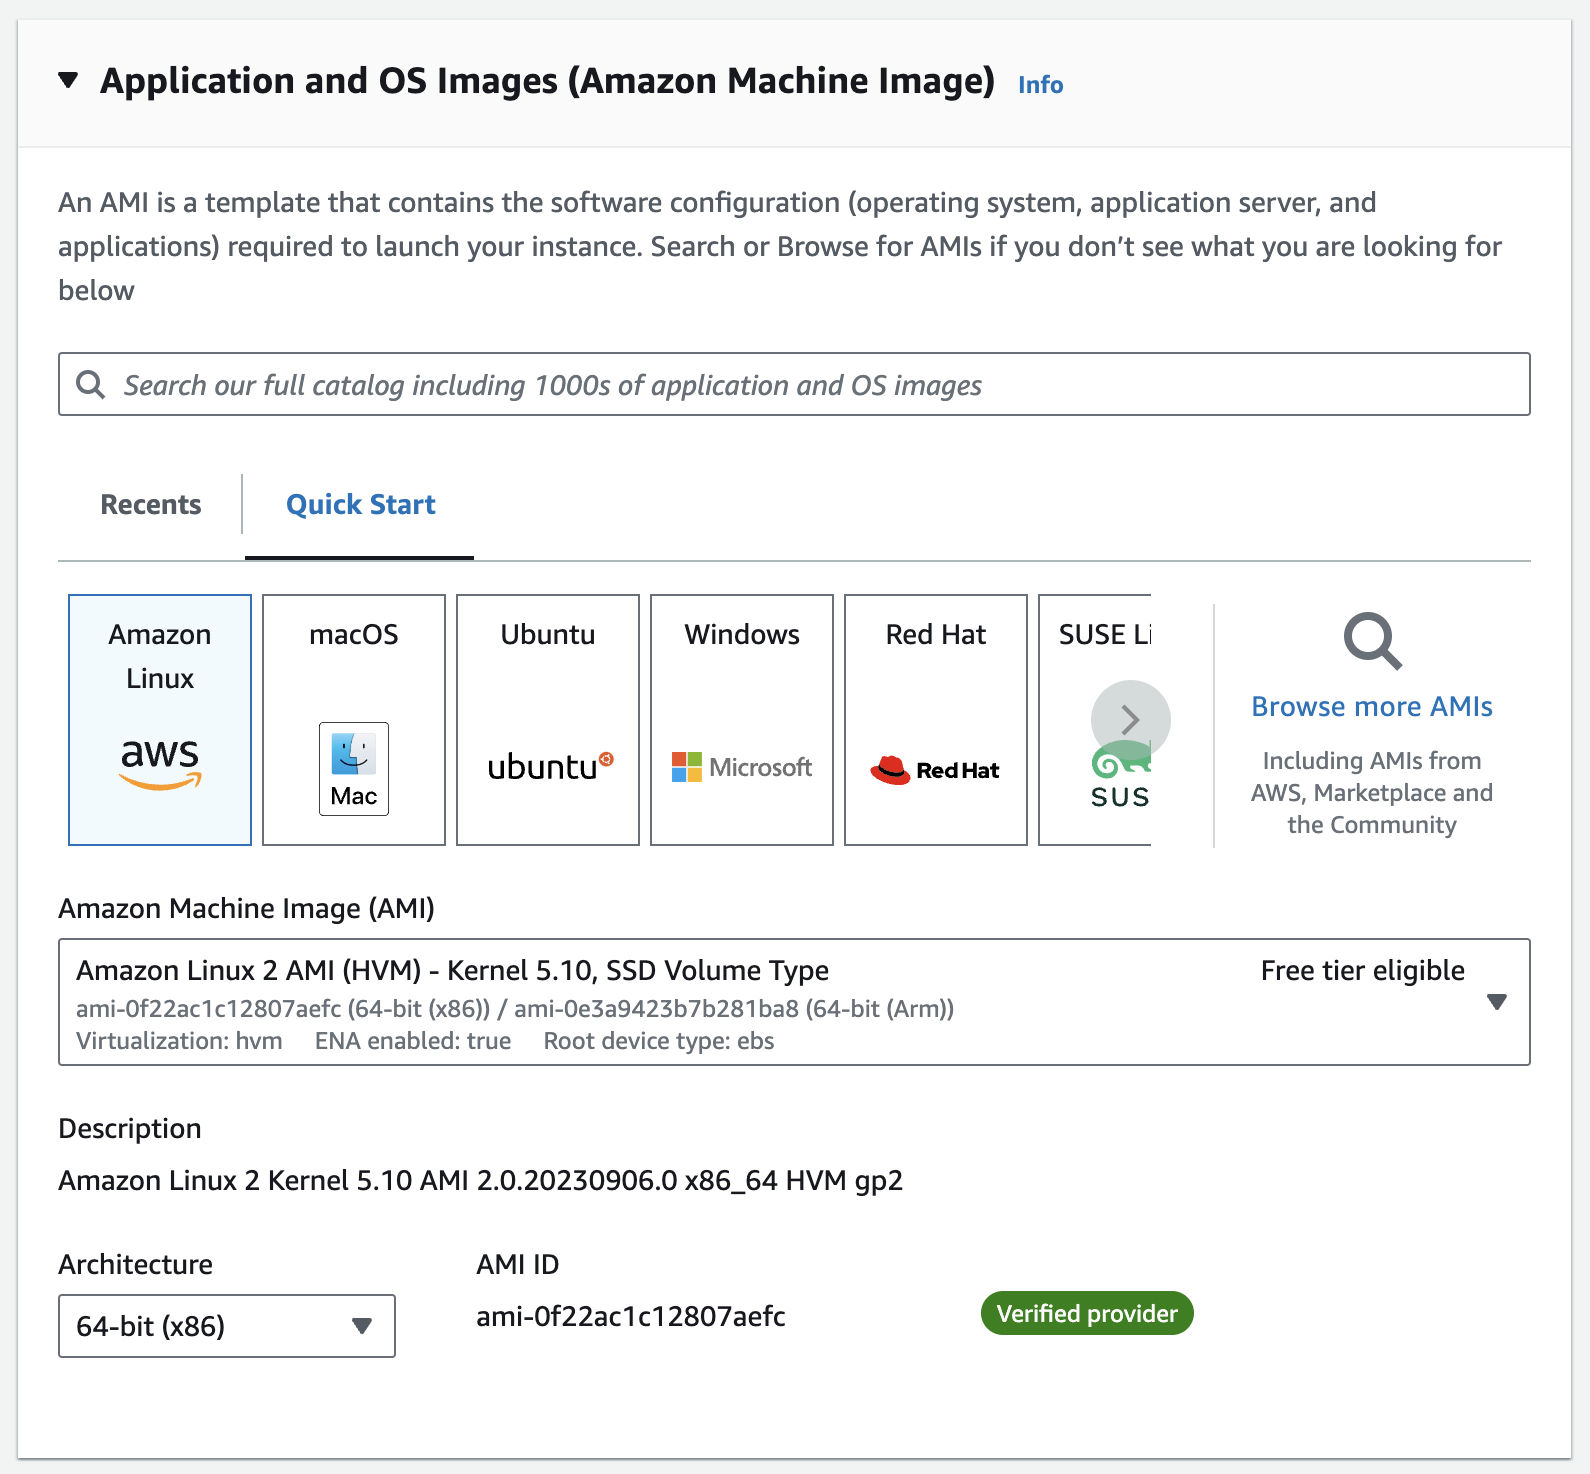
Task: Open the Info link beside the heading
Action: (1041, 85)
